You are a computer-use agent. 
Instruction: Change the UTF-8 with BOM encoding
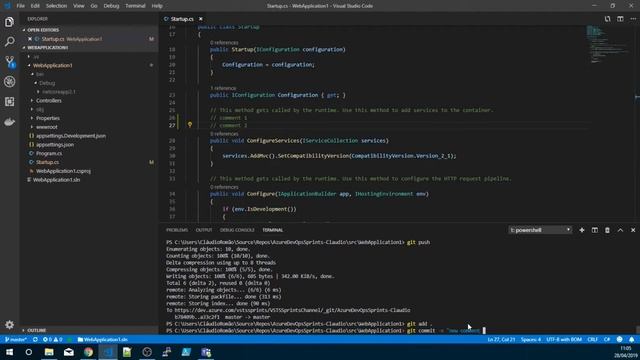[x=564, y=339]
